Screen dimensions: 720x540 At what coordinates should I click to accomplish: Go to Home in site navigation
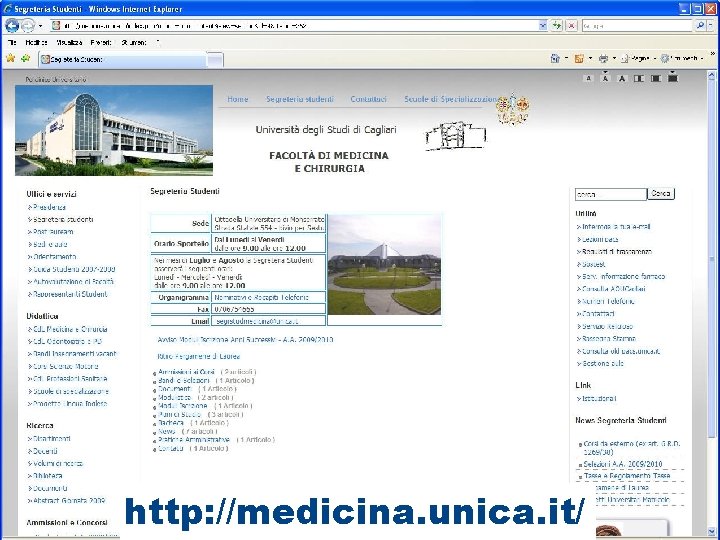[x=237, y=99]
